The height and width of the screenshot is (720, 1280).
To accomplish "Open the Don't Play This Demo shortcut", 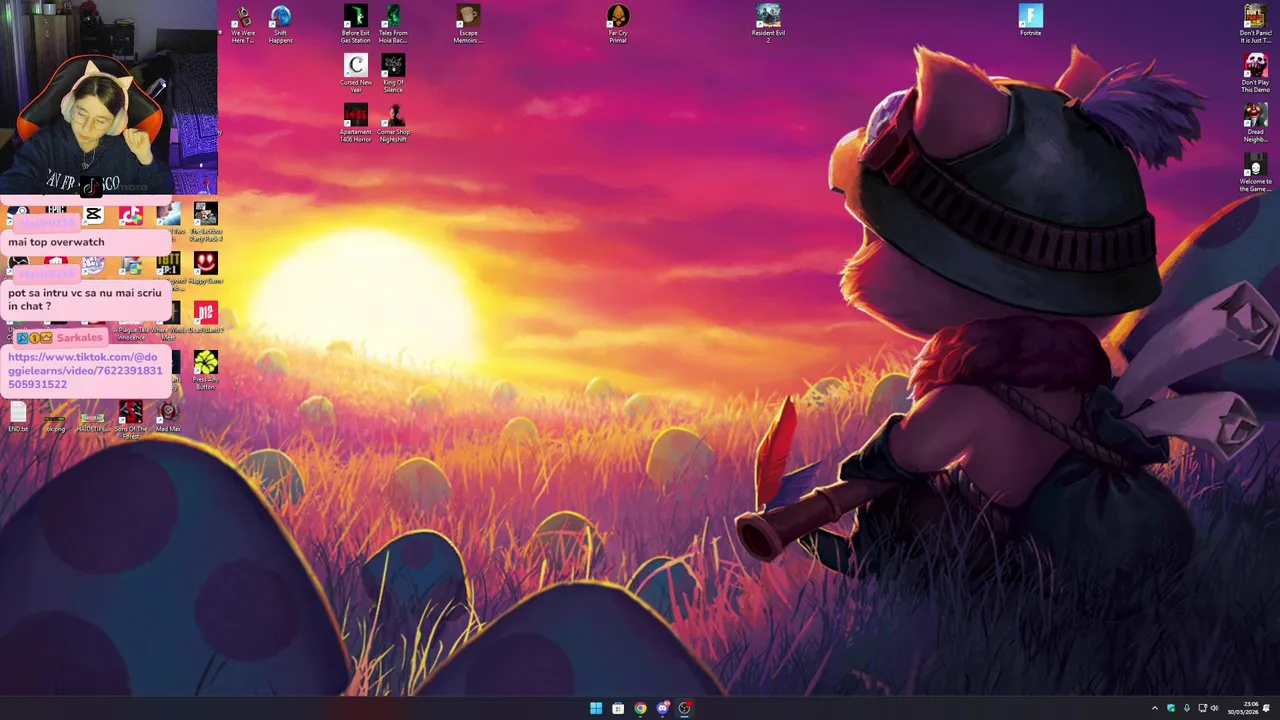I will (x=1255, y=73).
